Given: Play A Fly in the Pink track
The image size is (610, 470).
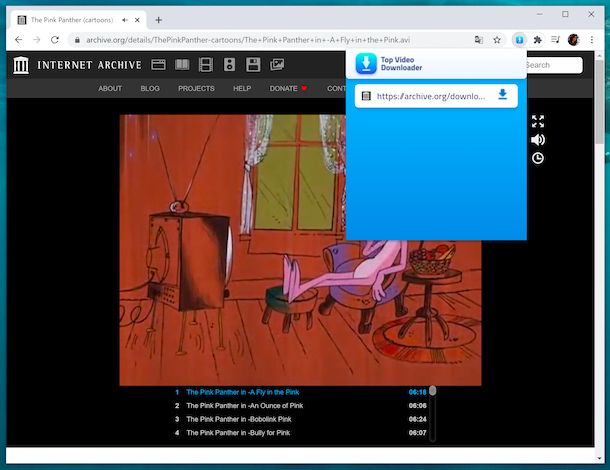Looking at the screenshot, I should point(242,392).
